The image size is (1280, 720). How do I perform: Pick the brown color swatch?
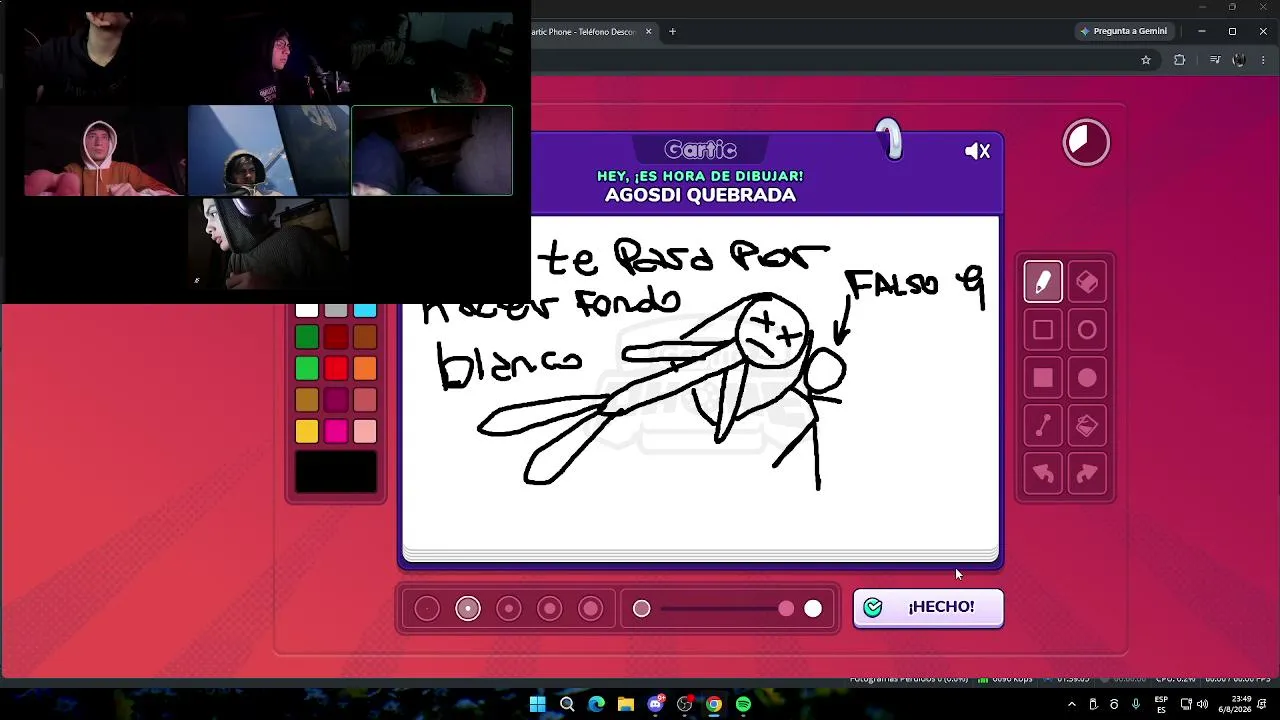coord(365,337)
